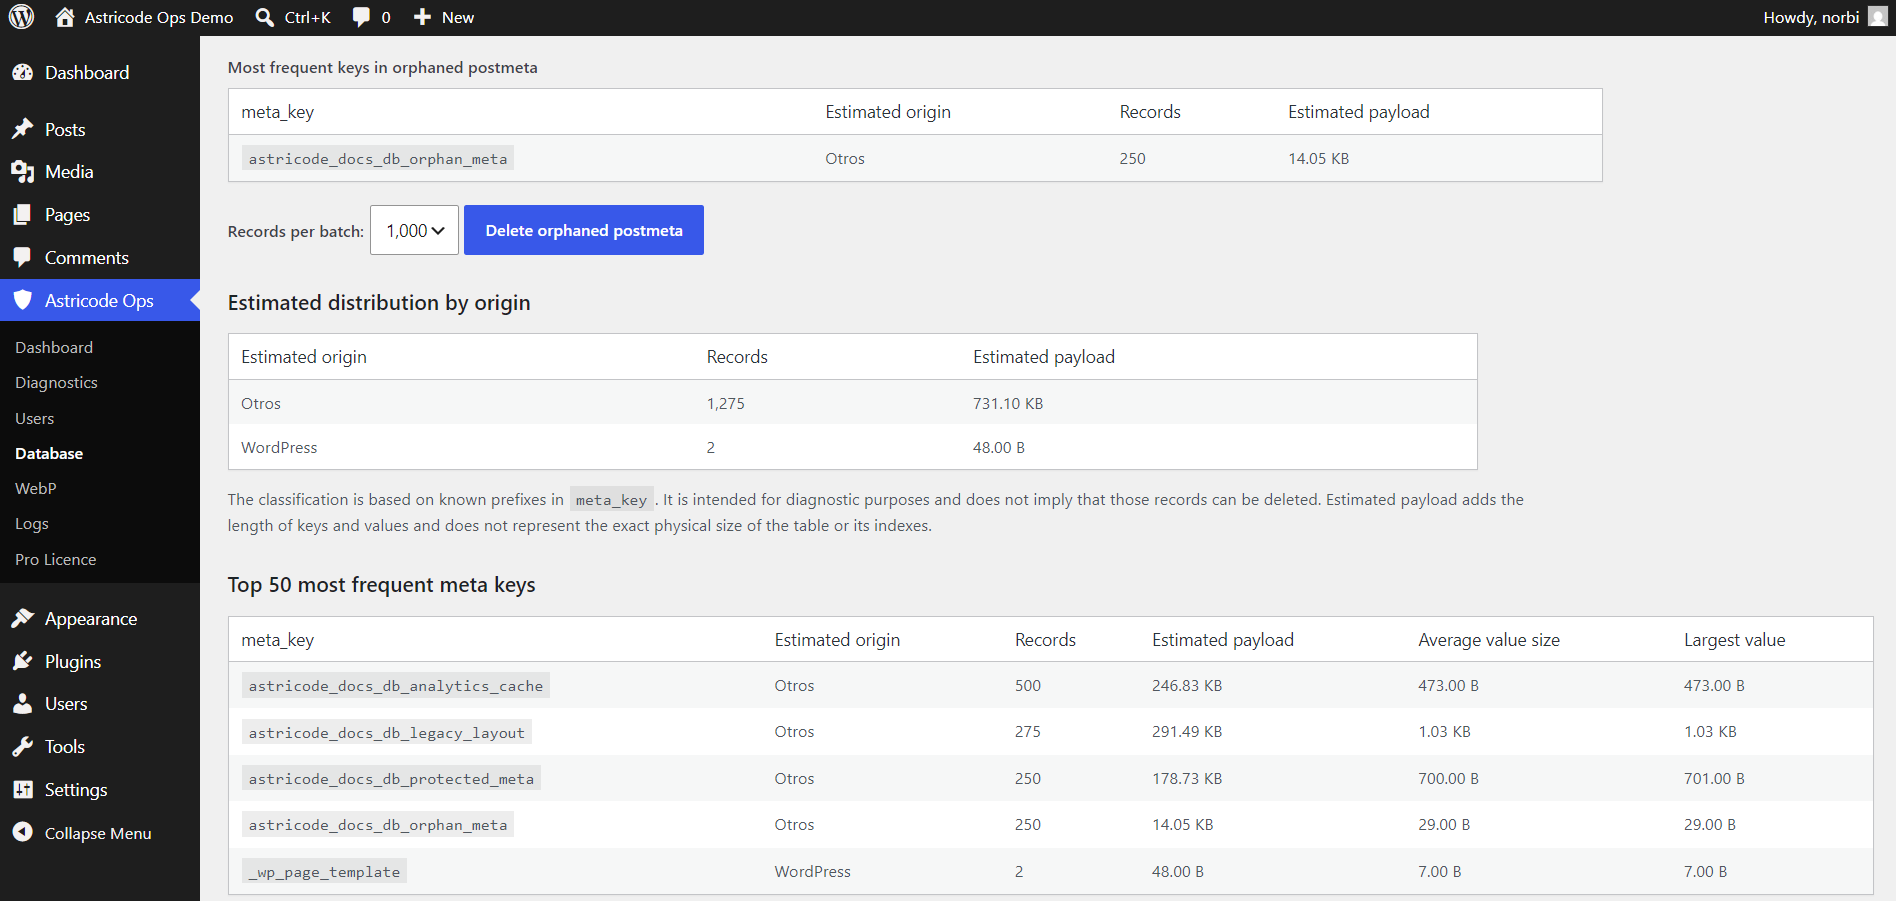
Task: Click the WordPress logo icon
Action: coord(22,17)
